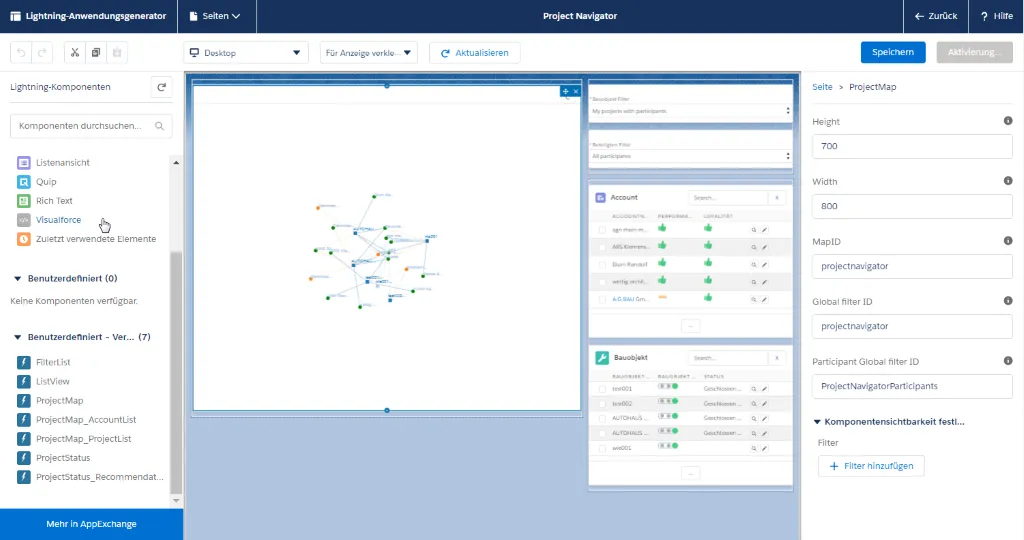Click the Speichern button
The height and width of the screenshot is (540, 1024).
point(893,52)
